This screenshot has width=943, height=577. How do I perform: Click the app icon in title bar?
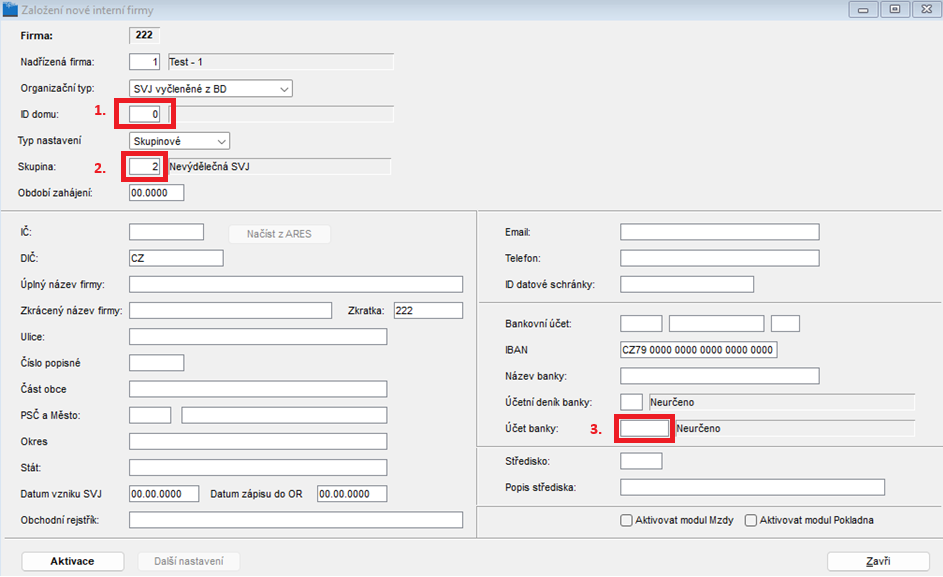(x=10, y=10)
